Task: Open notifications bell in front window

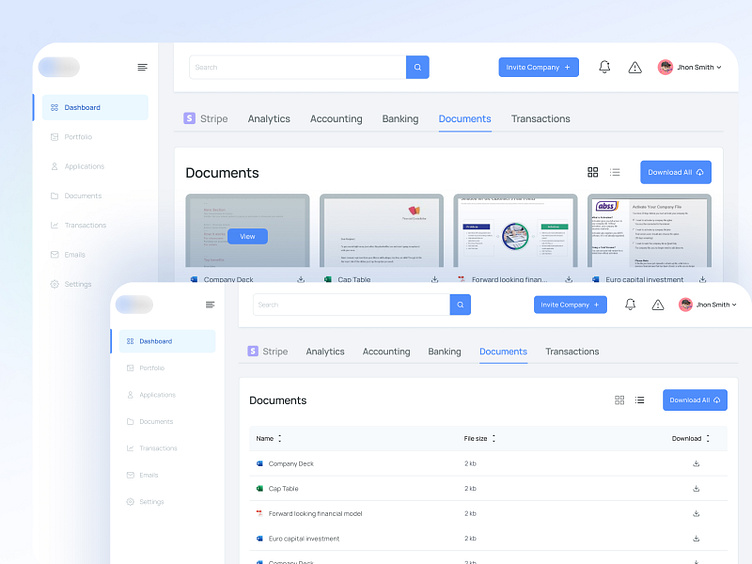Action: 630,305
